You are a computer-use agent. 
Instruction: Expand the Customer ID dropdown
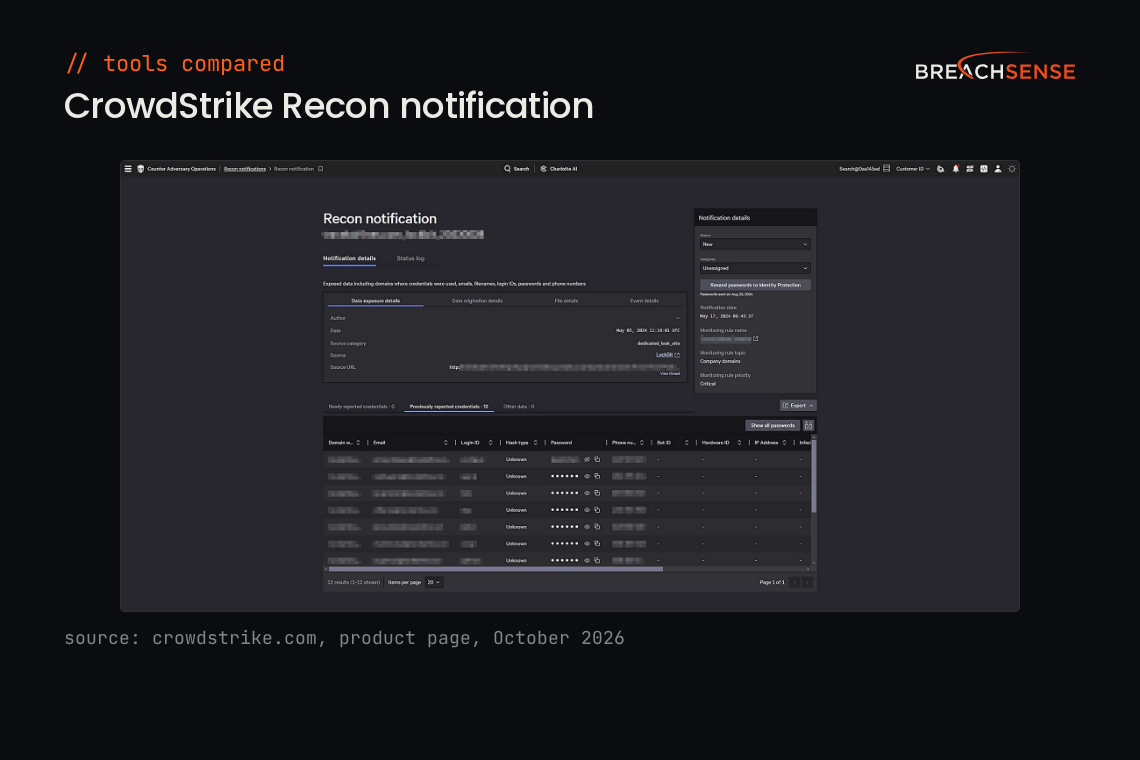pyautogui.click(x=912, y=169)
